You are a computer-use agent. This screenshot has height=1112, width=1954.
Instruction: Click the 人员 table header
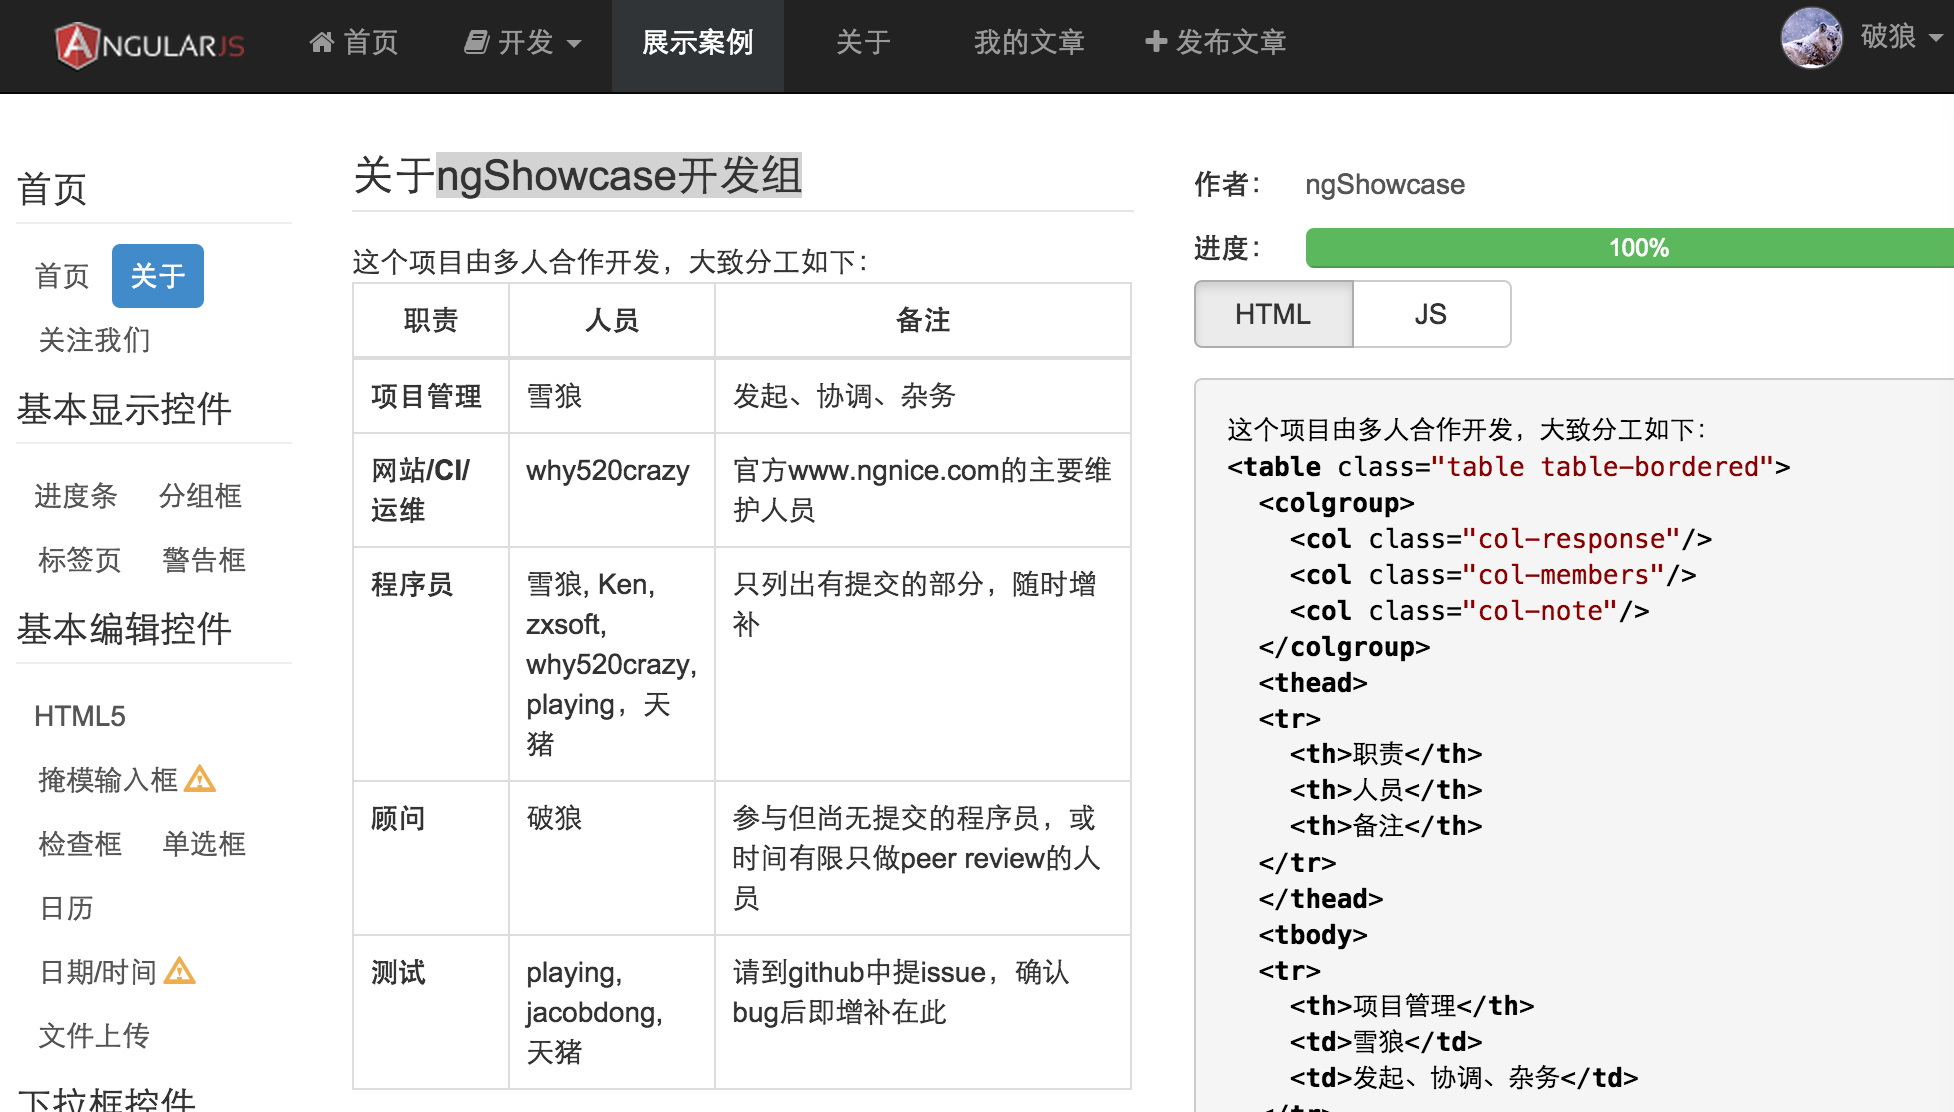point(612,320)
